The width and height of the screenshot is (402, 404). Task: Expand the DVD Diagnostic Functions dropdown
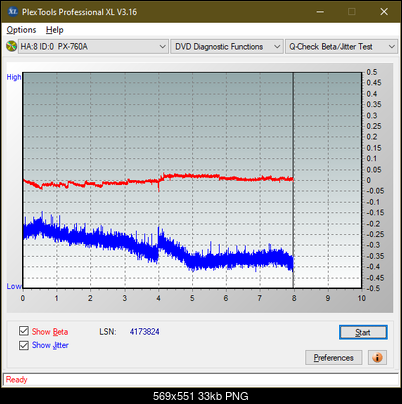pos(227,47)
